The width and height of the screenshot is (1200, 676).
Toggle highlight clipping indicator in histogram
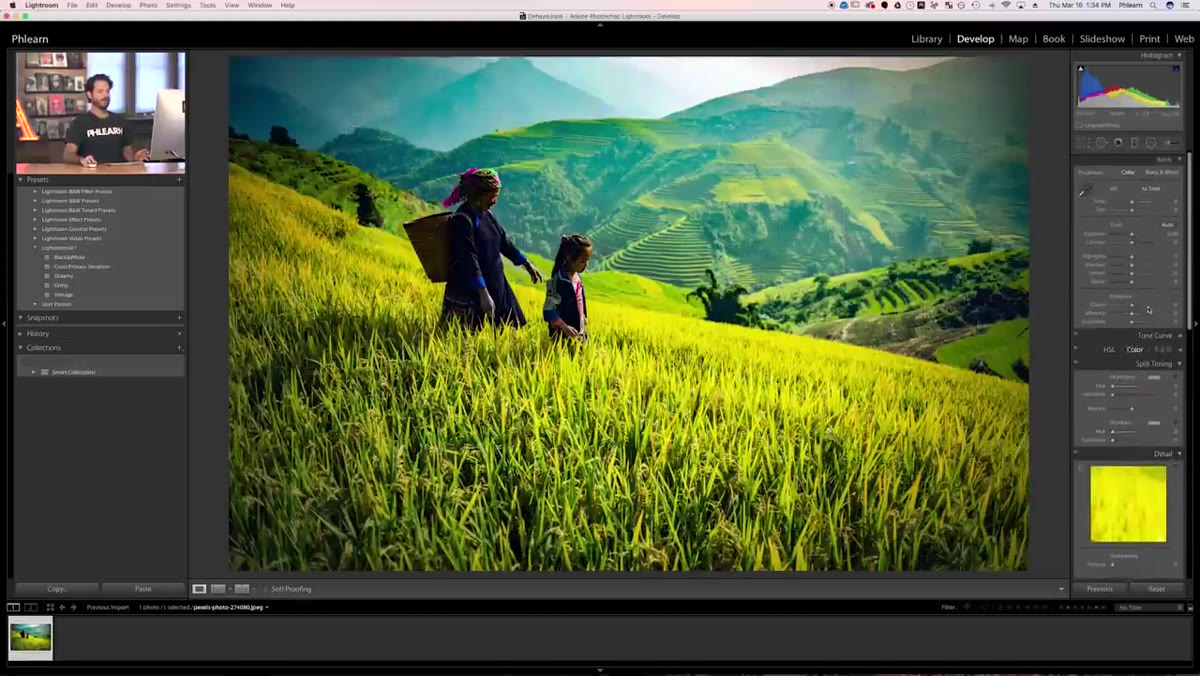[1177, 68]
